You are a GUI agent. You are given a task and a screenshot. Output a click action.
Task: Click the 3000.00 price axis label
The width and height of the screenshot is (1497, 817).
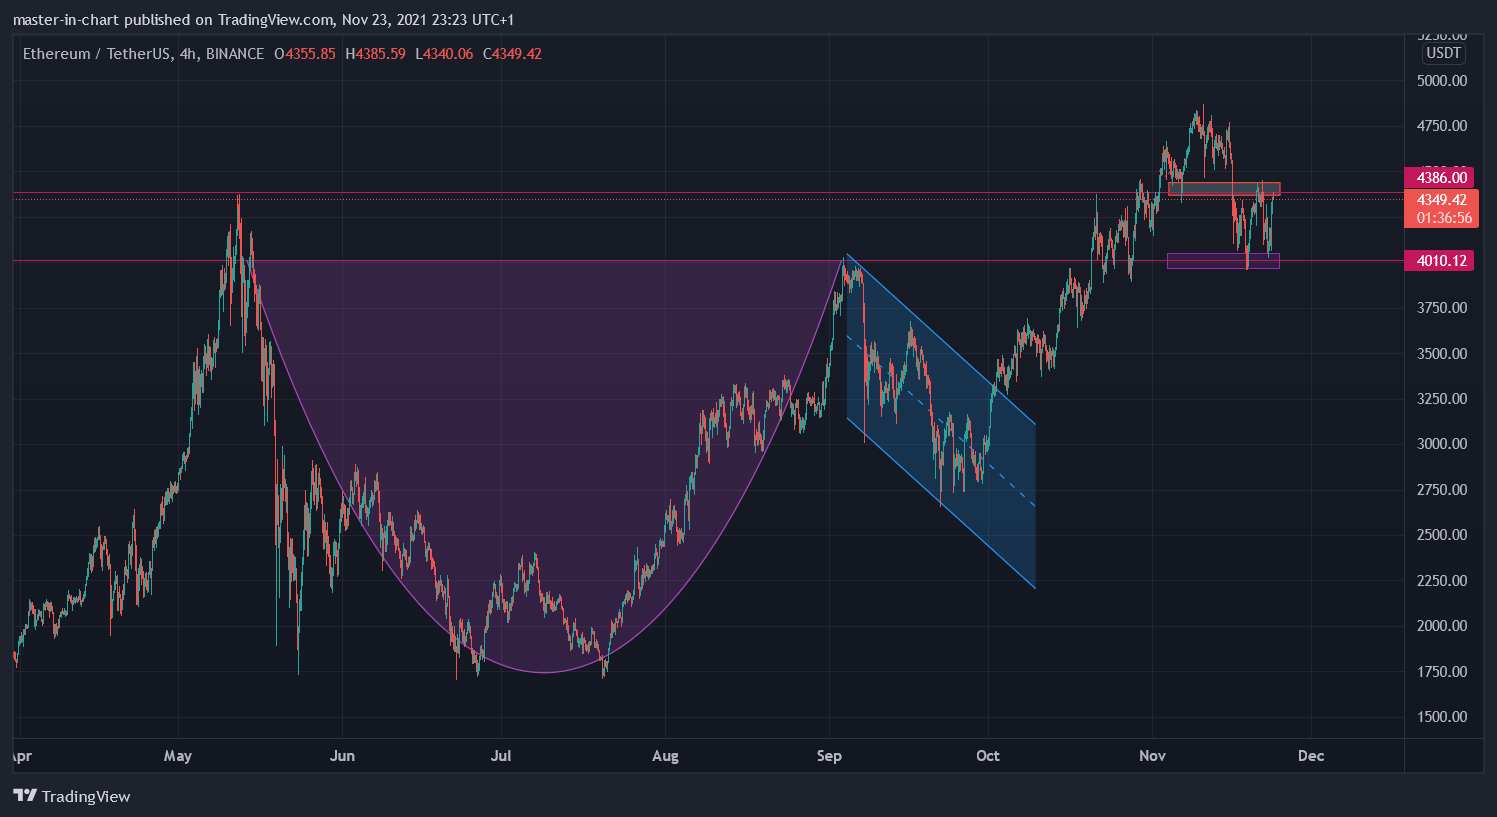1442,444
